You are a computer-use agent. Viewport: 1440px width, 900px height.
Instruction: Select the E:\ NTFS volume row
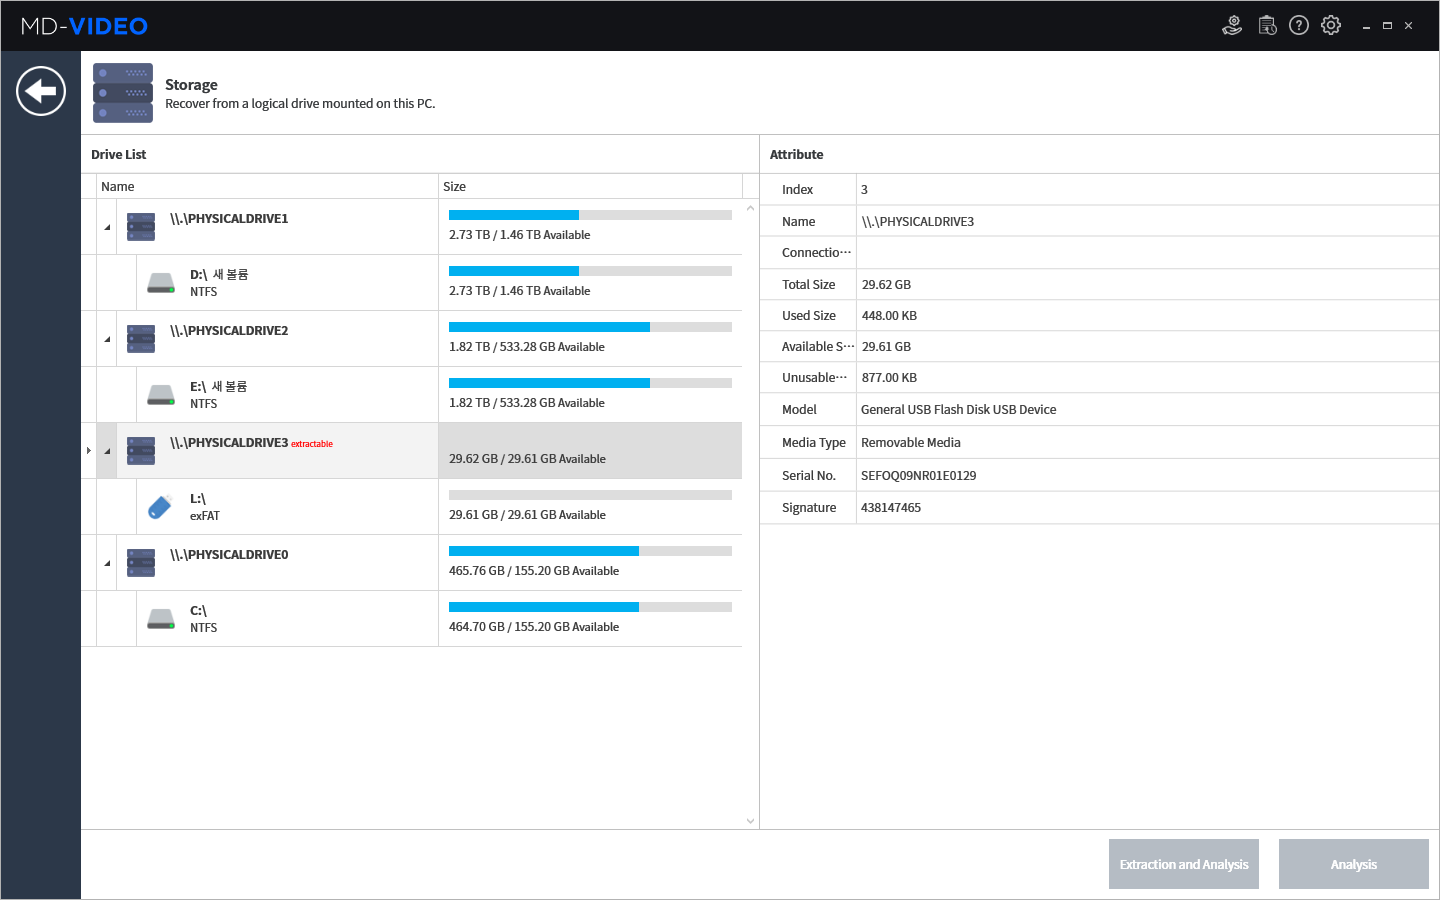pyautogui.click(x=411, y=395)
